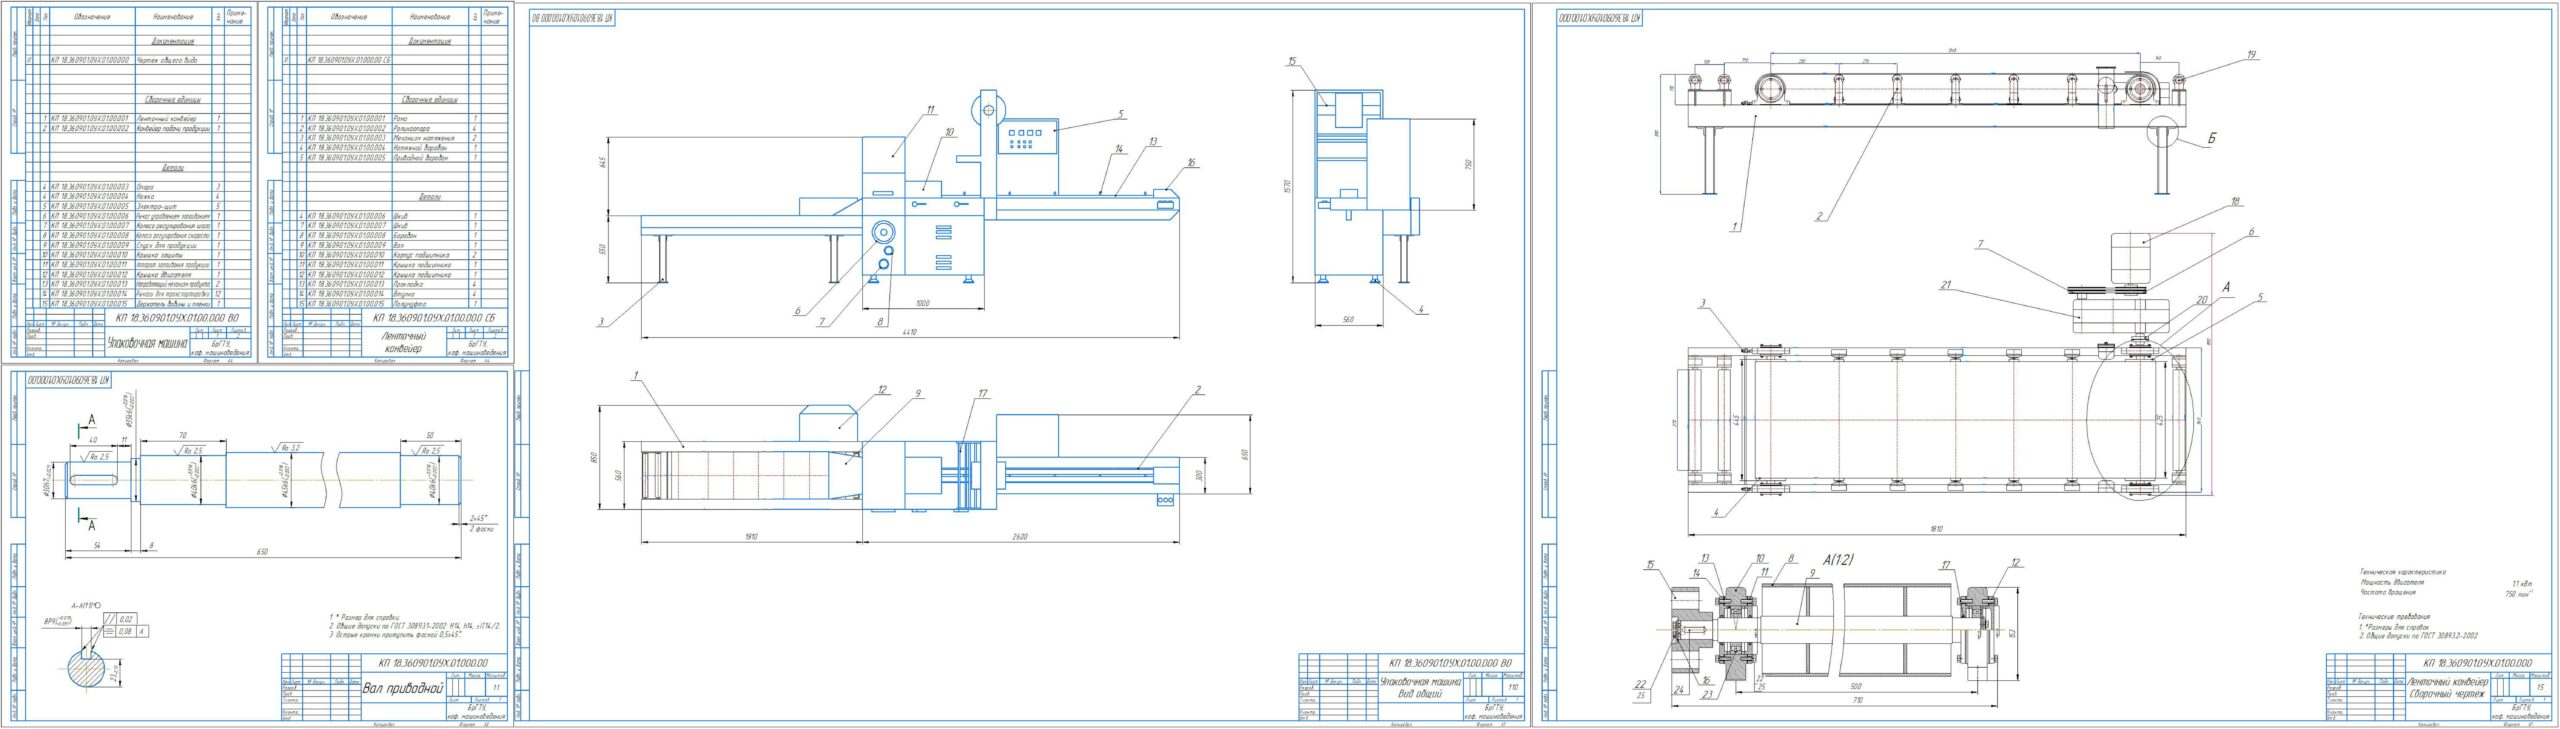Select the "2×45°" chamfer dimension on the shaft
The image size is (2560, 729).
click(x=479, y=518)
